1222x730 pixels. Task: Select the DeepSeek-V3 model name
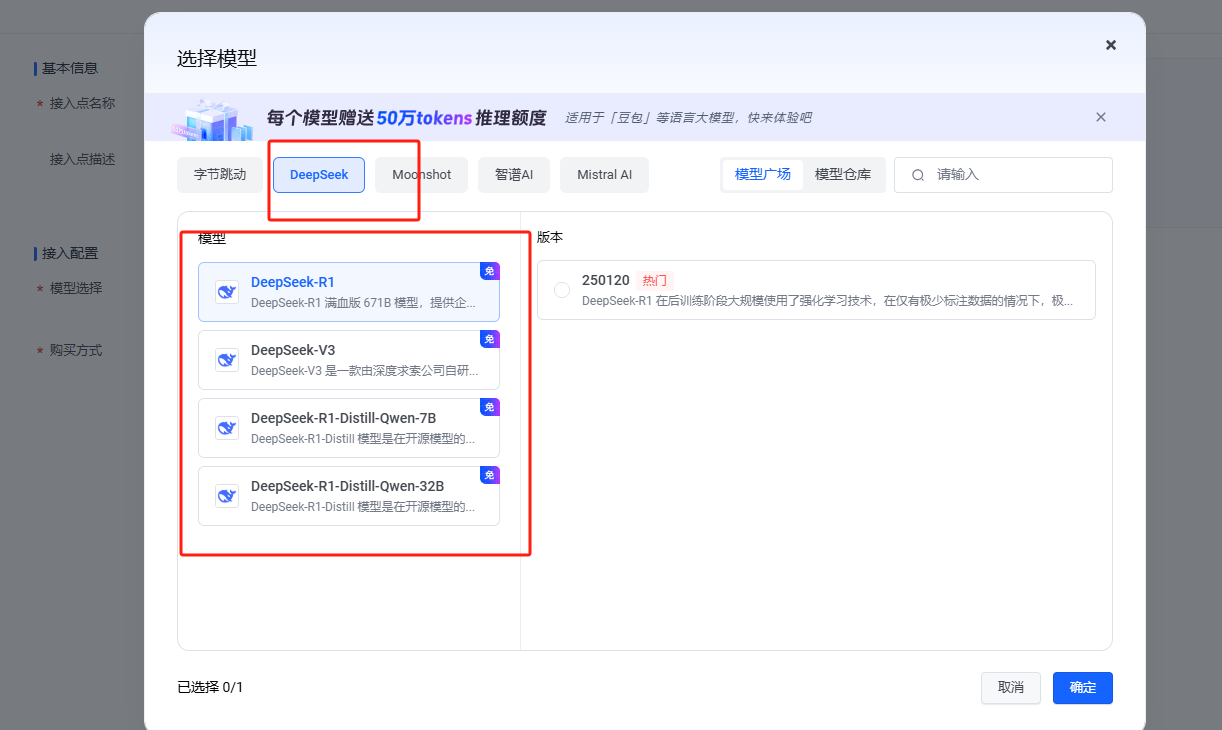pyautogui.click(x=293, y=350)
